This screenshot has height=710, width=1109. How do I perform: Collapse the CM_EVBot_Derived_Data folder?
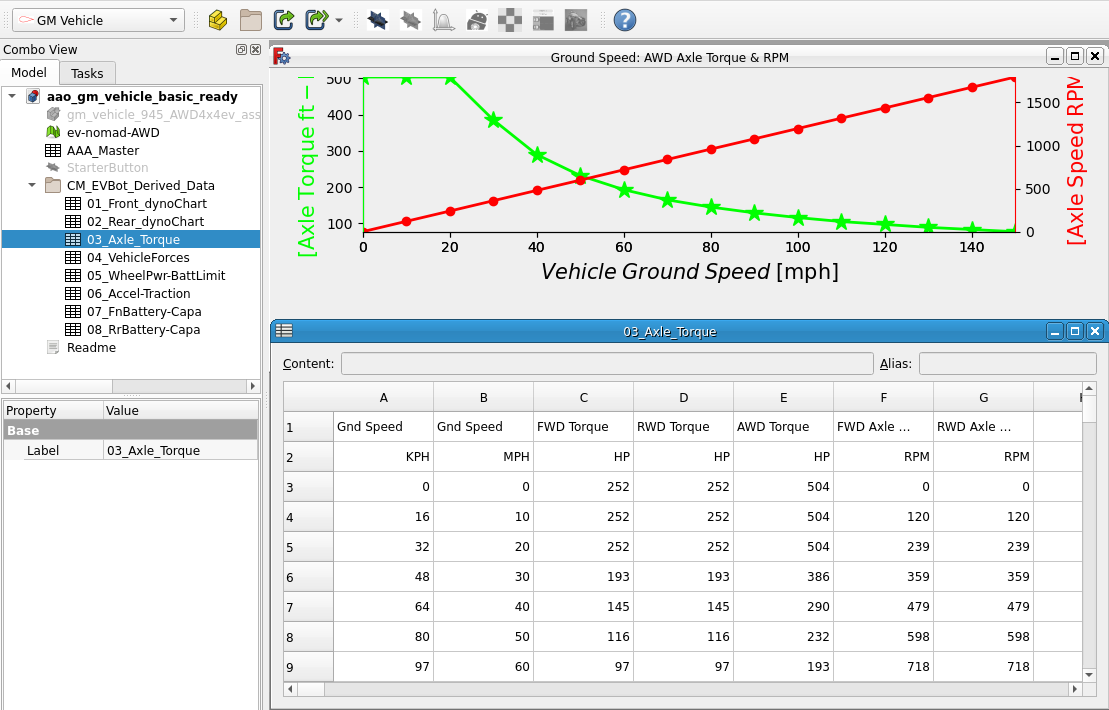click(32, 185)
